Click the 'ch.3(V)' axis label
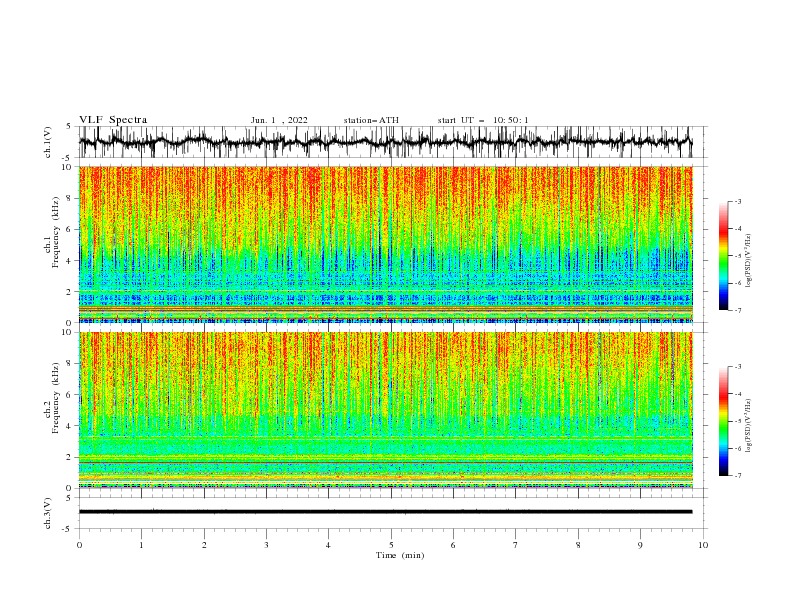792x612 pixels. (x=48, y=513)
